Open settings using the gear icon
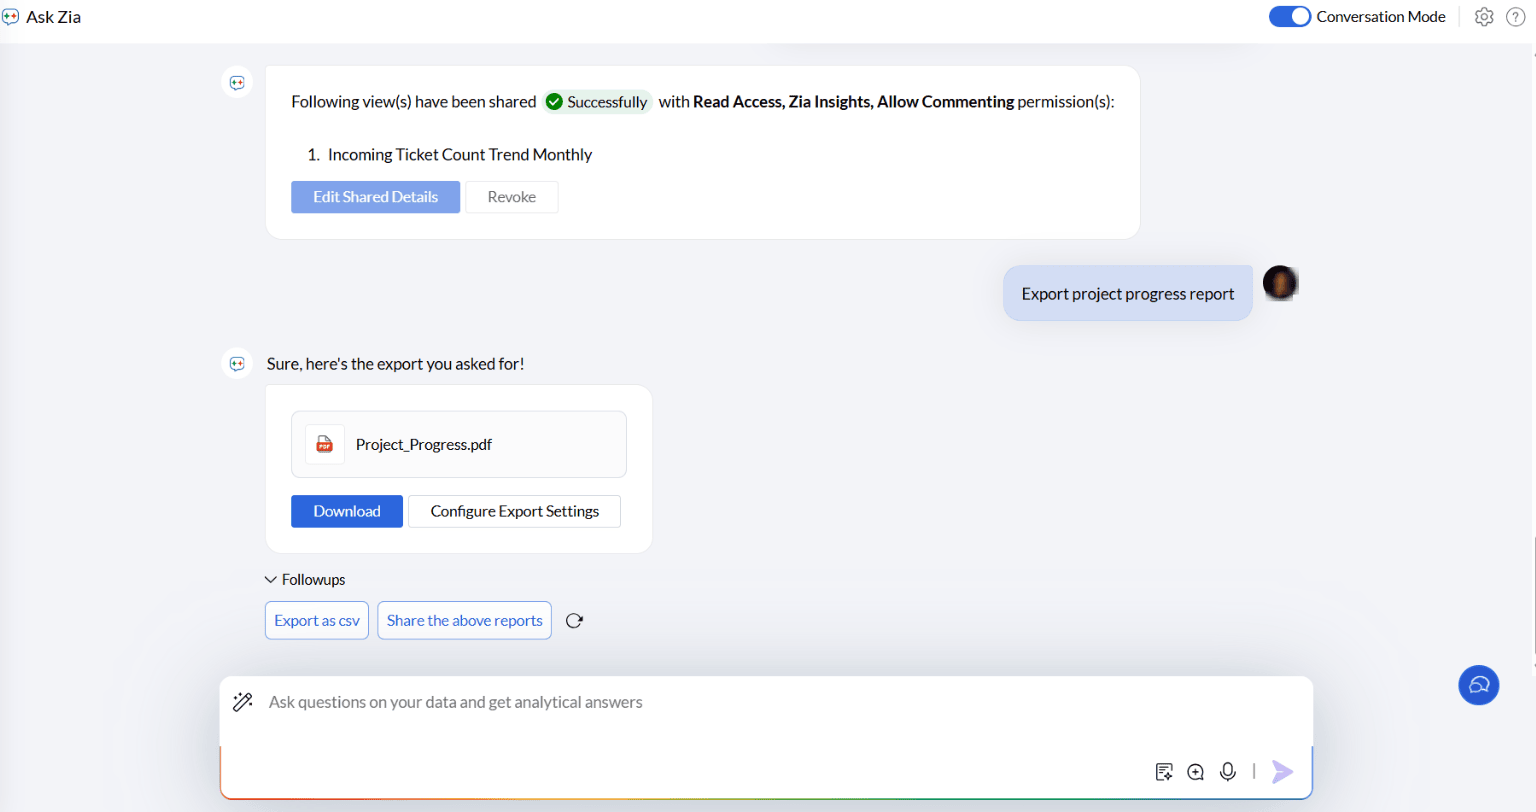The height and width of the screenshot is (812, 1536). (x=1484, y=17)
